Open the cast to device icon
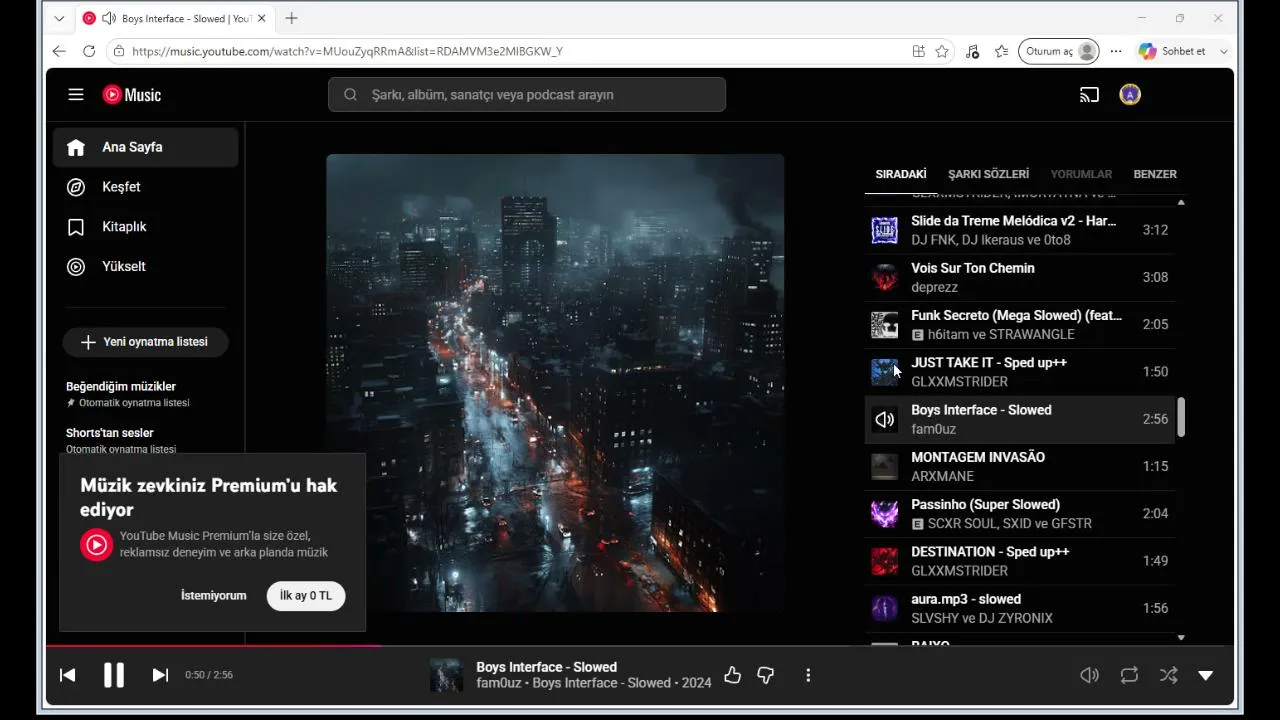Image resolution: width=1280 pixels, height=720 pixels. point(1089,95)
